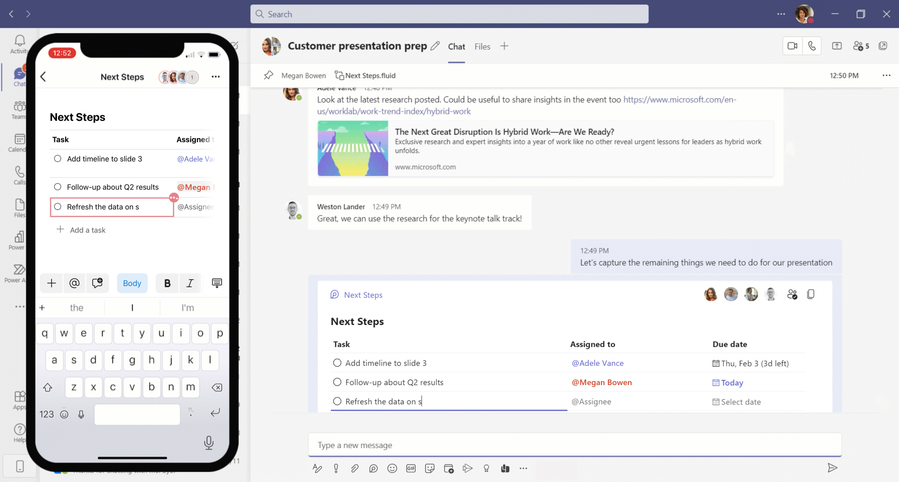
Task: Open Calendar in the left sidebar
Action: click(x=19, y=142)
